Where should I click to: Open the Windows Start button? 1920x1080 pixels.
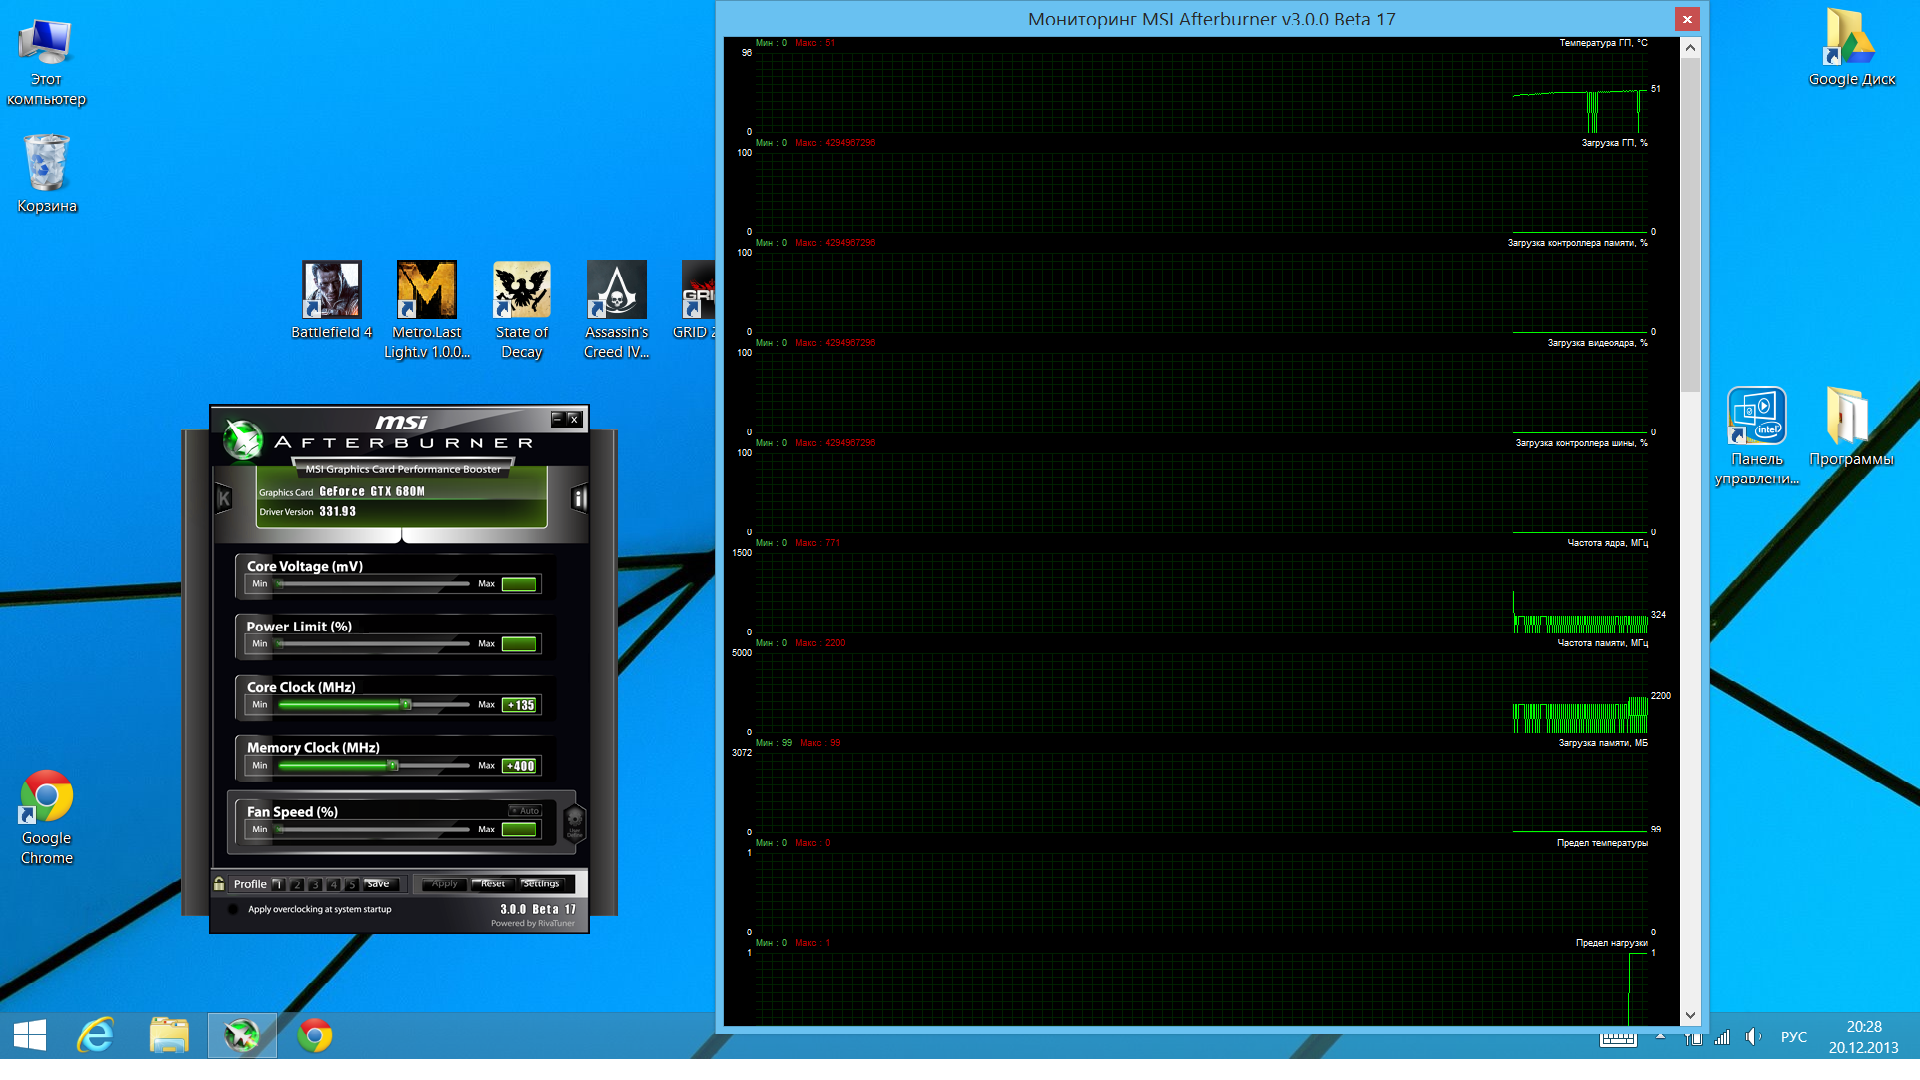pos(30,1035)
